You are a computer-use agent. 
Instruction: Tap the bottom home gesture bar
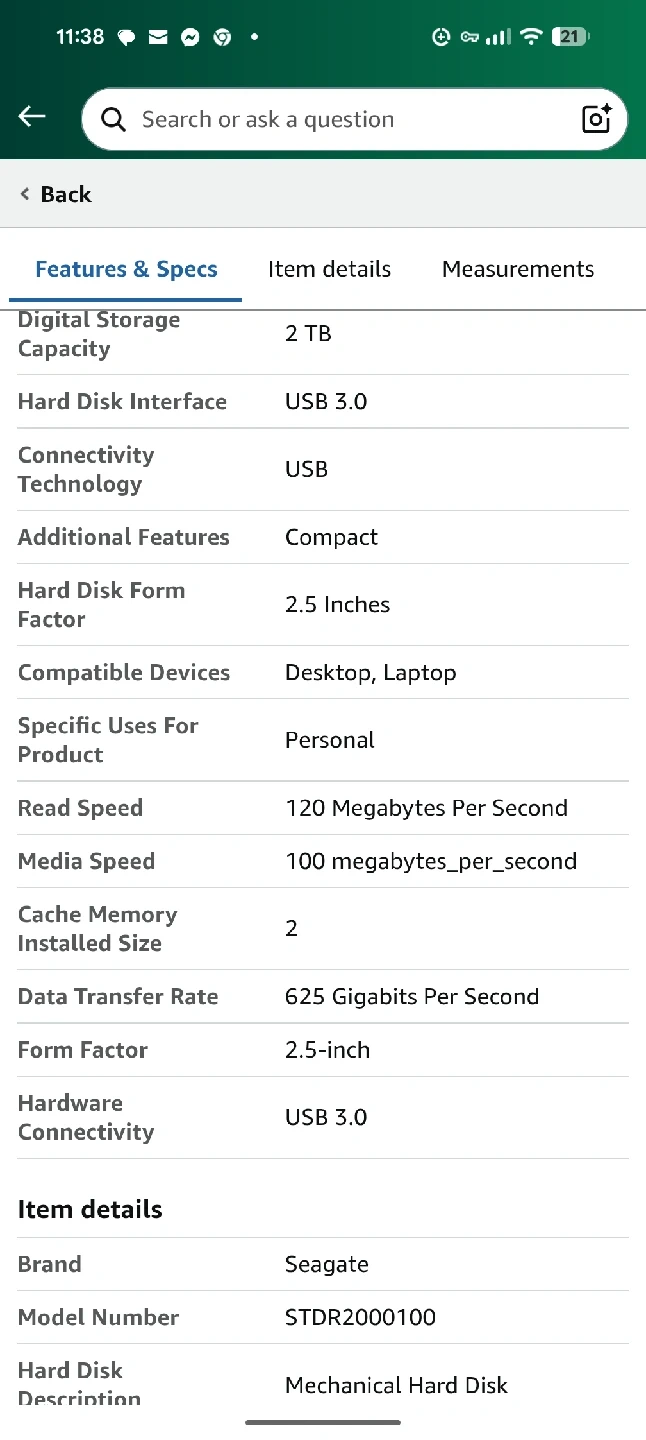click(323, 1421)
